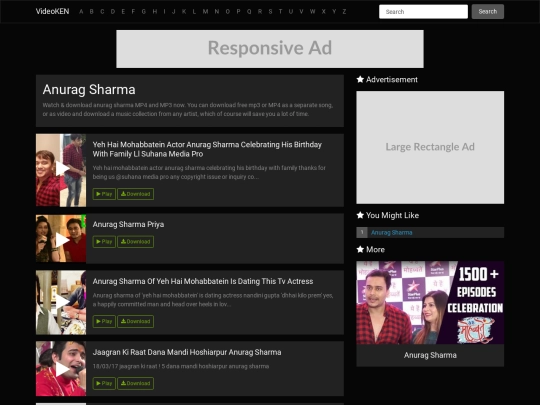The width and height of the screenshot is (540, 405).
Task: Open the letter A index
Action: 81,11
